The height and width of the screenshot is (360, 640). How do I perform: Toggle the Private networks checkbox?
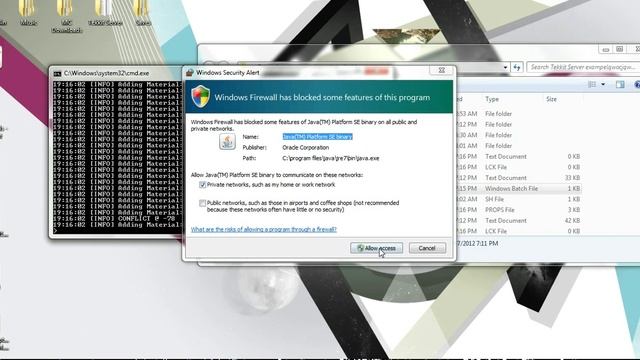pyautogui.click(x=202, y=185)
